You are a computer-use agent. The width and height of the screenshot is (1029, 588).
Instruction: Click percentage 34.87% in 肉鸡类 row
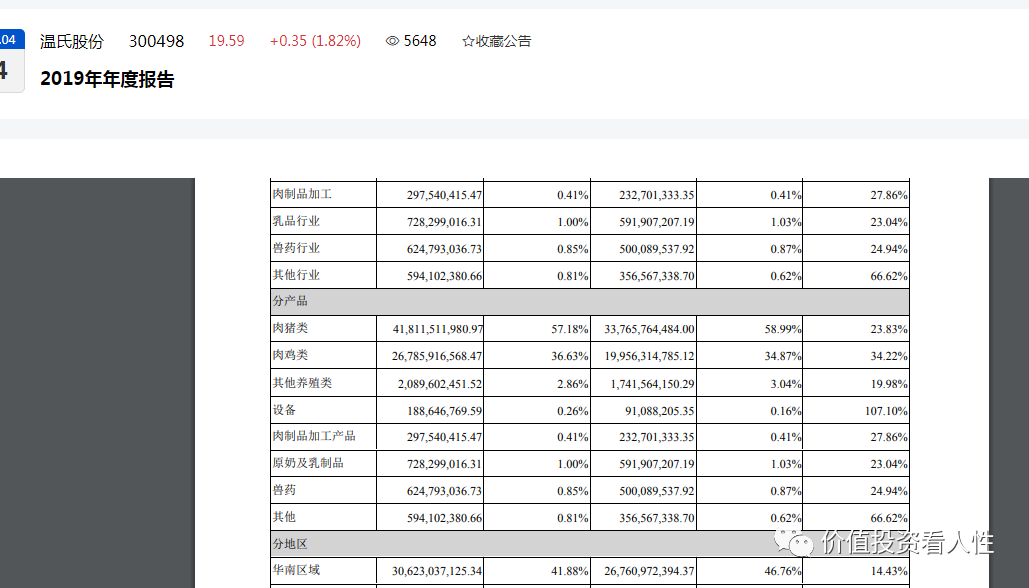[783, 356]
